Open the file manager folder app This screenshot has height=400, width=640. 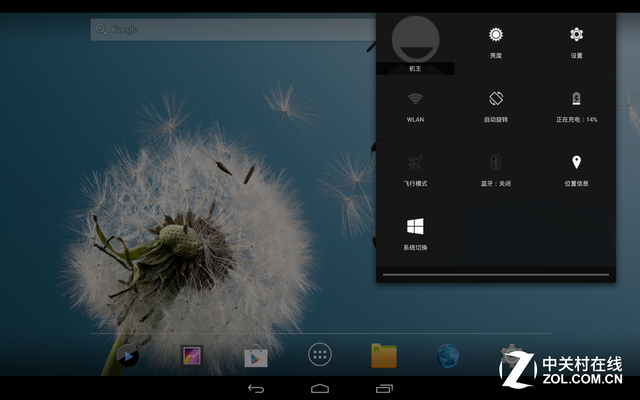[384, 355]
